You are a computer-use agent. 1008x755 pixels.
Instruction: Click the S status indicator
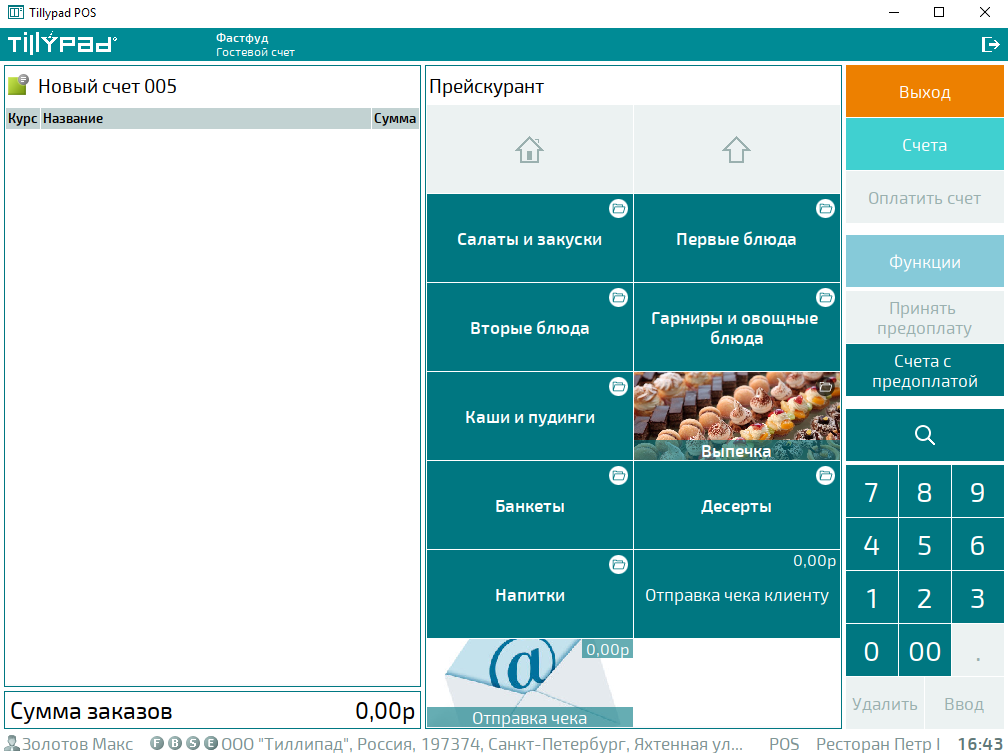193,743
